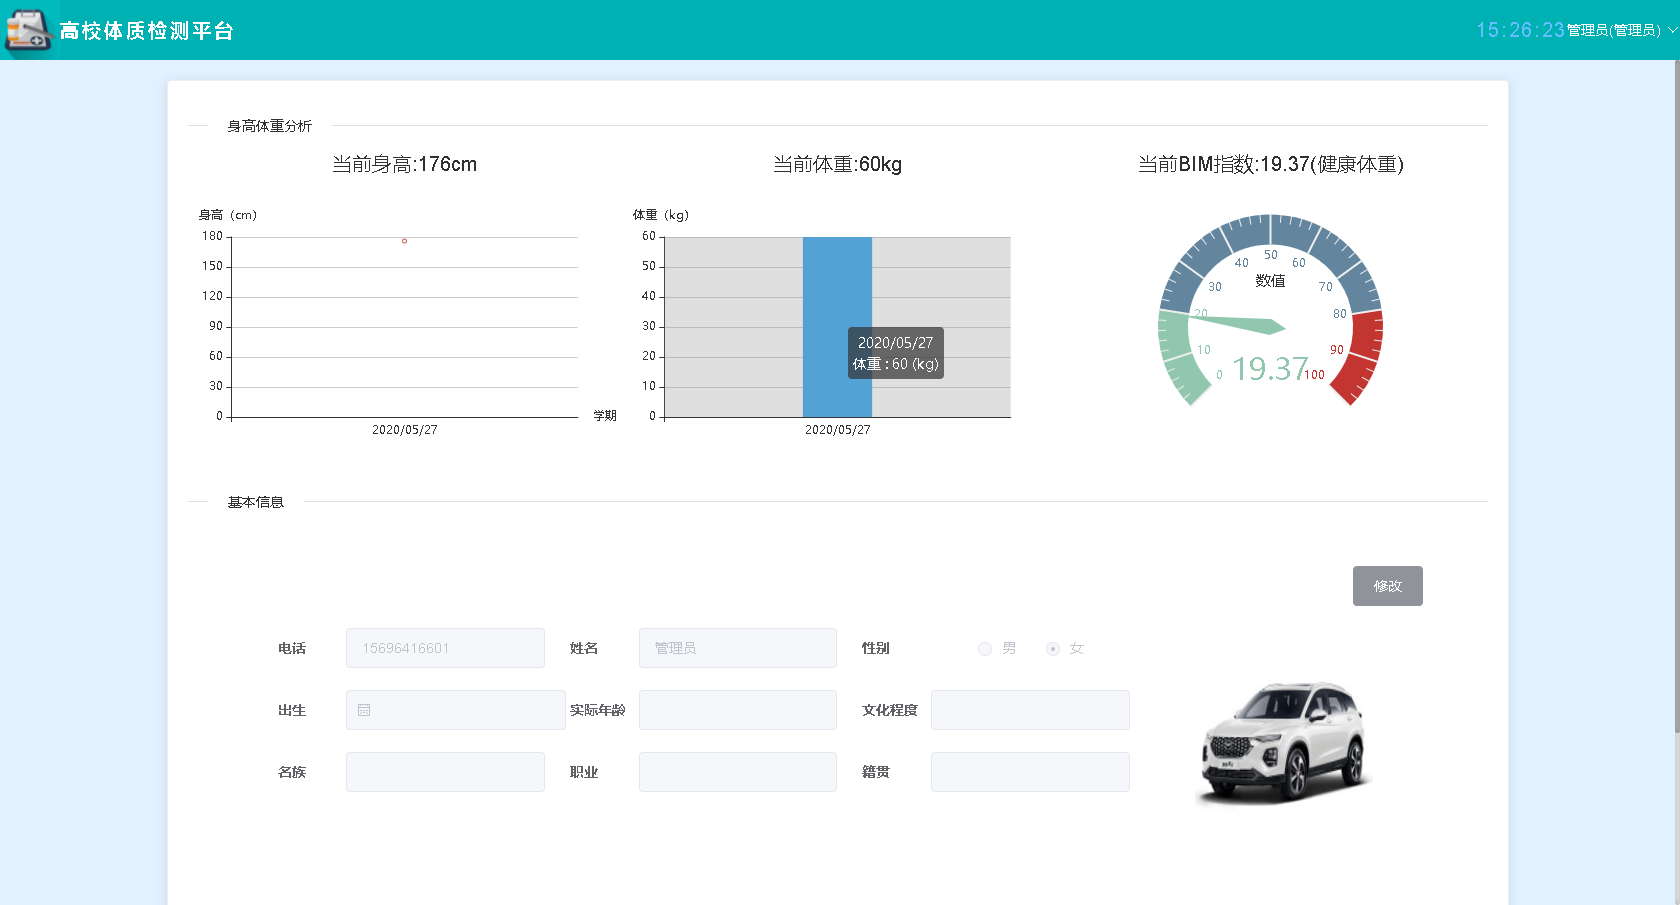Click the 籍贯 input field
This screenshot has width=1680, height=905.
tap(1030, 772)
